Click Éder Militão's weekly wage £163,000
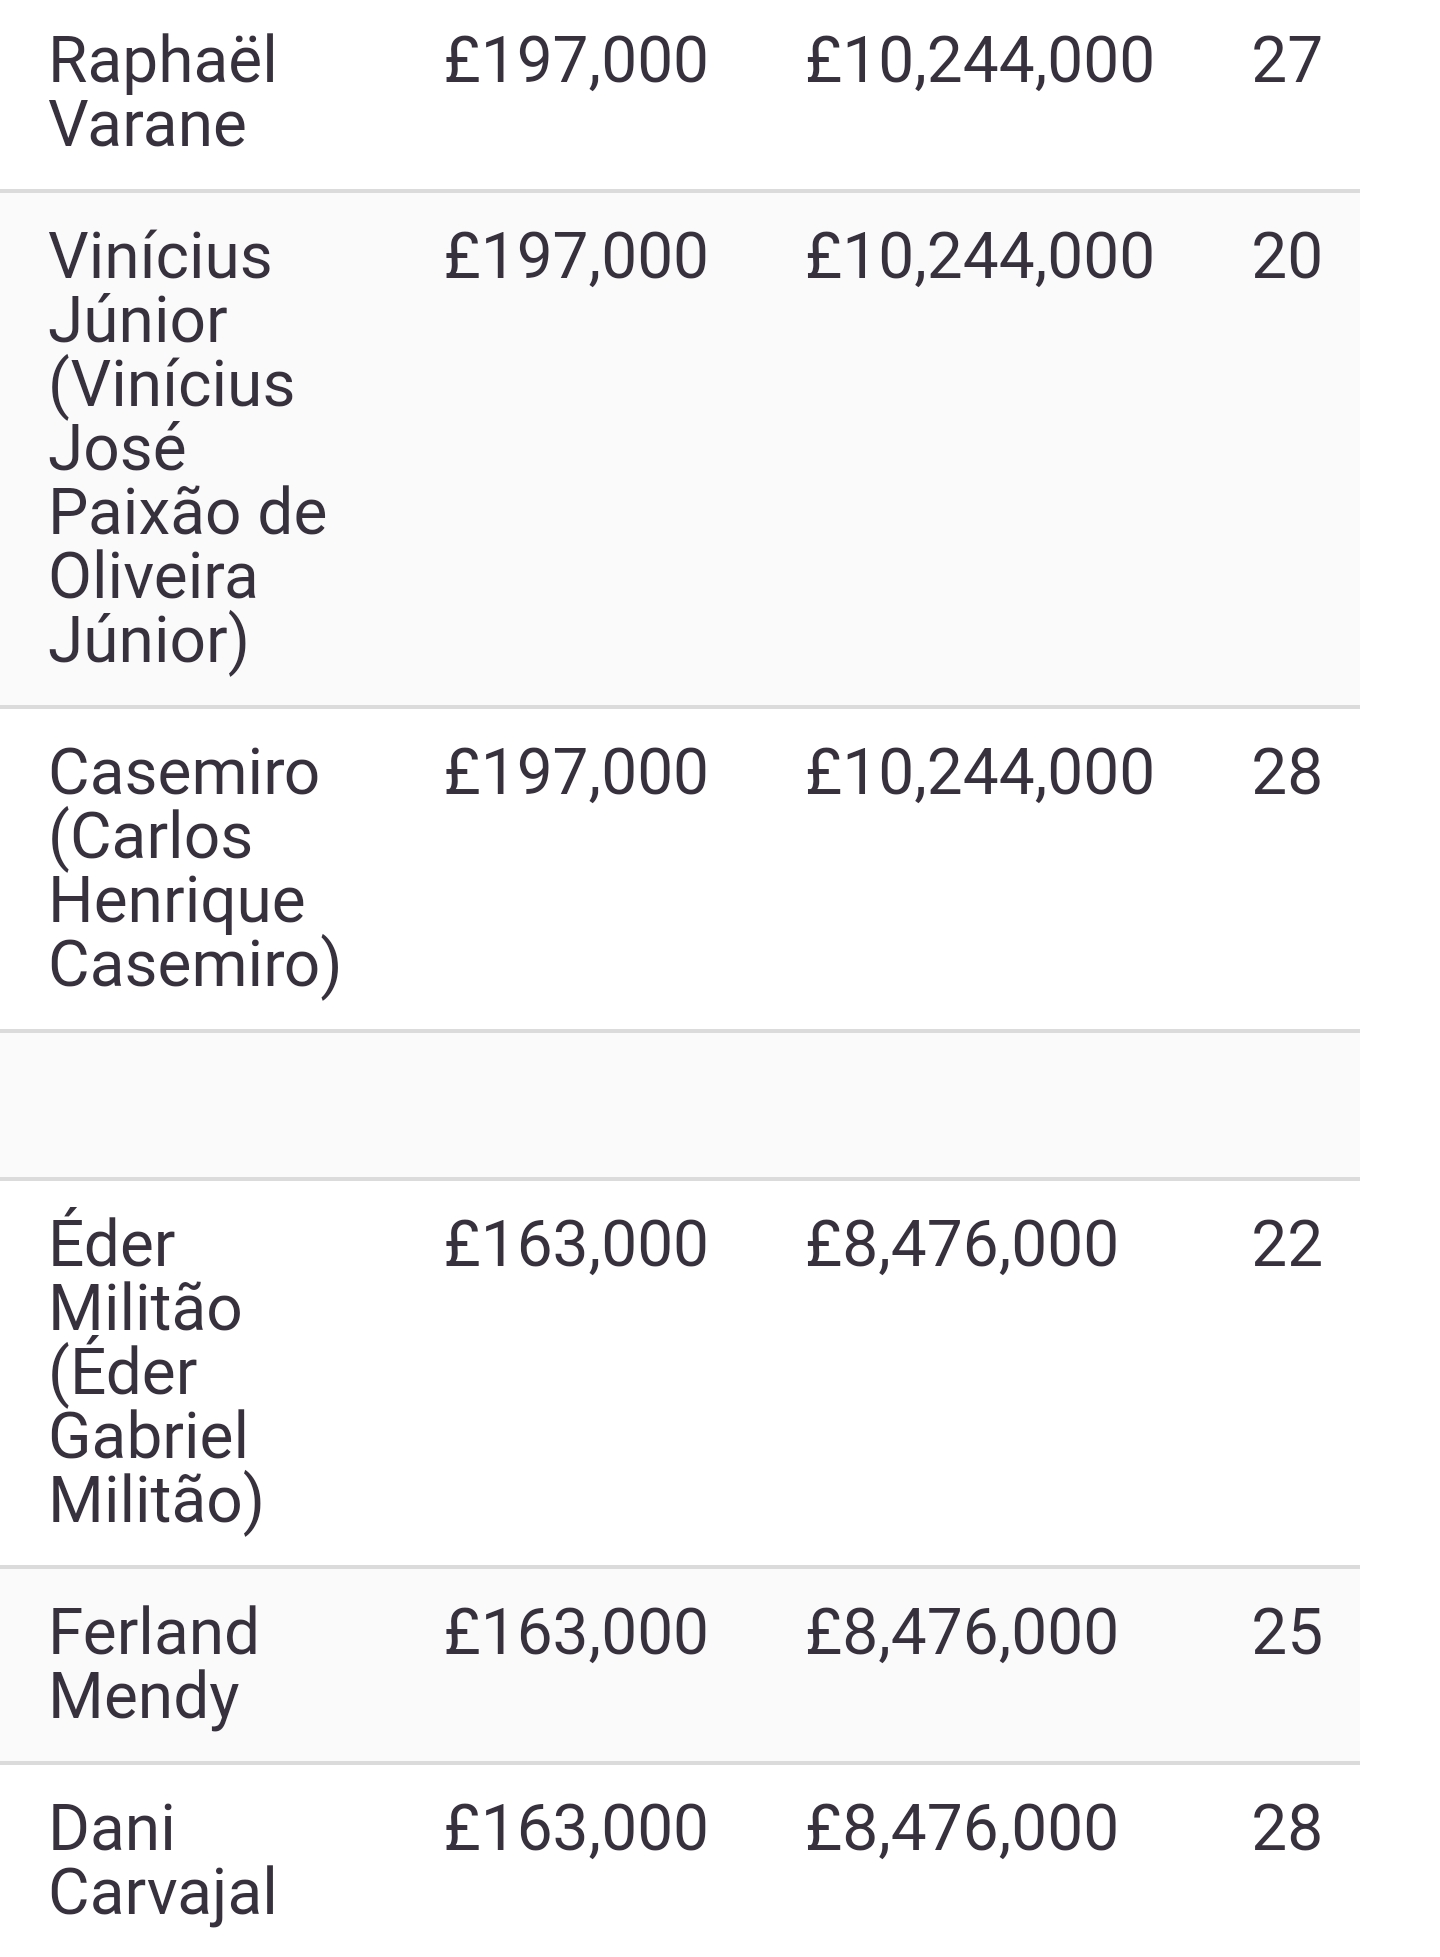The image size is (1440, 1957). point(576,1245)
